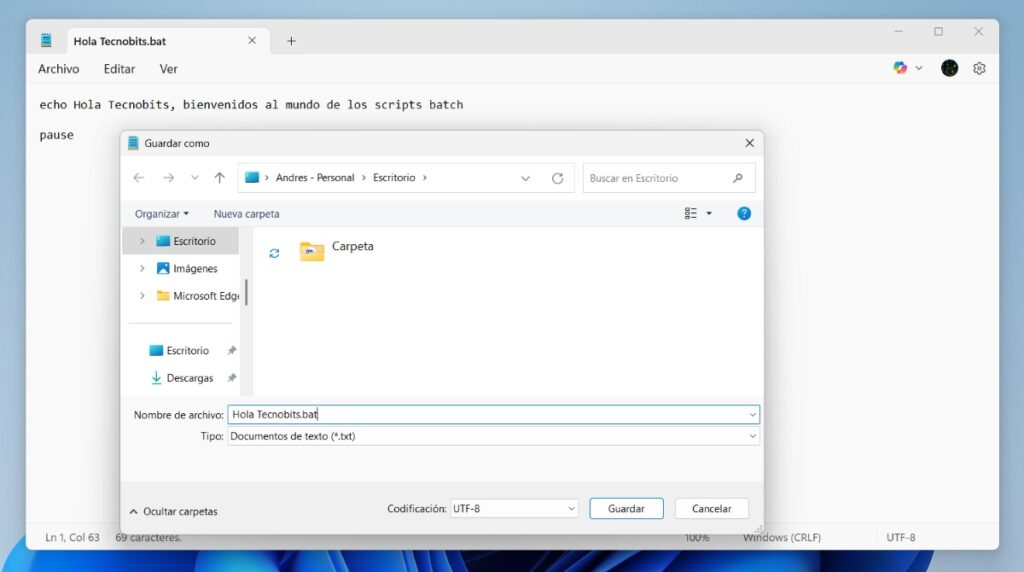Click the dialog help question mark icon
This screenshot has height=572, width=1024.
point(743,213)
